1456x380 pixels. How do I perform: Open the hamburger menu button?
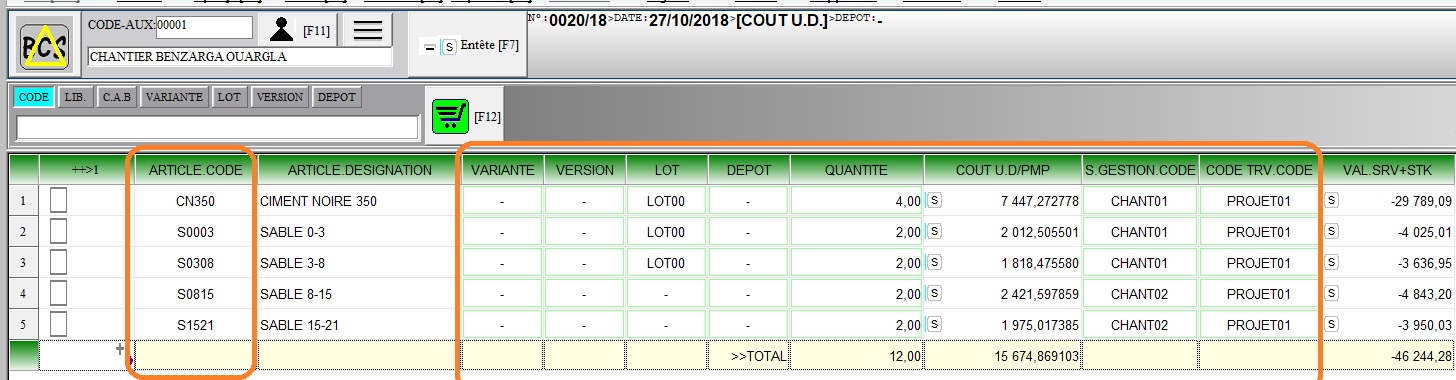tap(368, 30)
